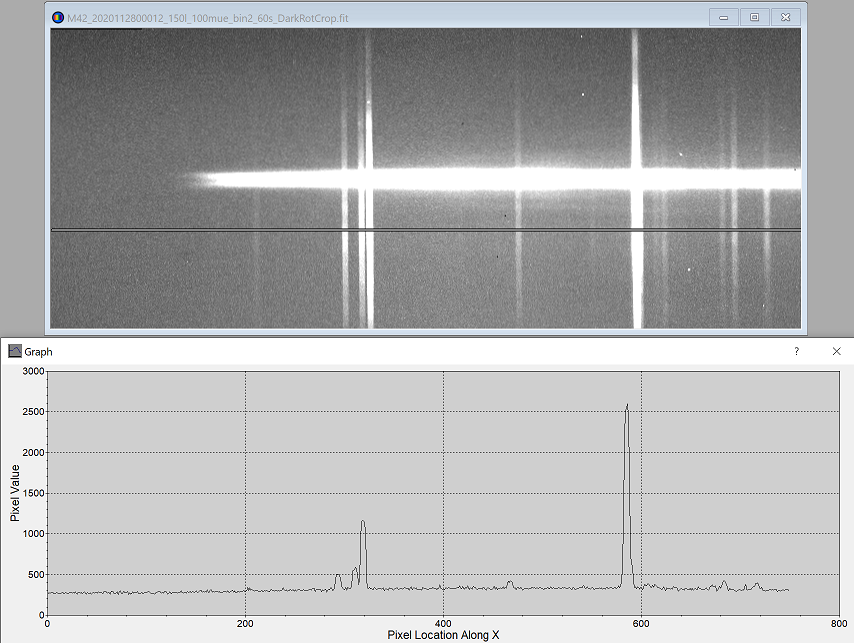
Task: Click the Graph window icon
Action: [14, 351]
